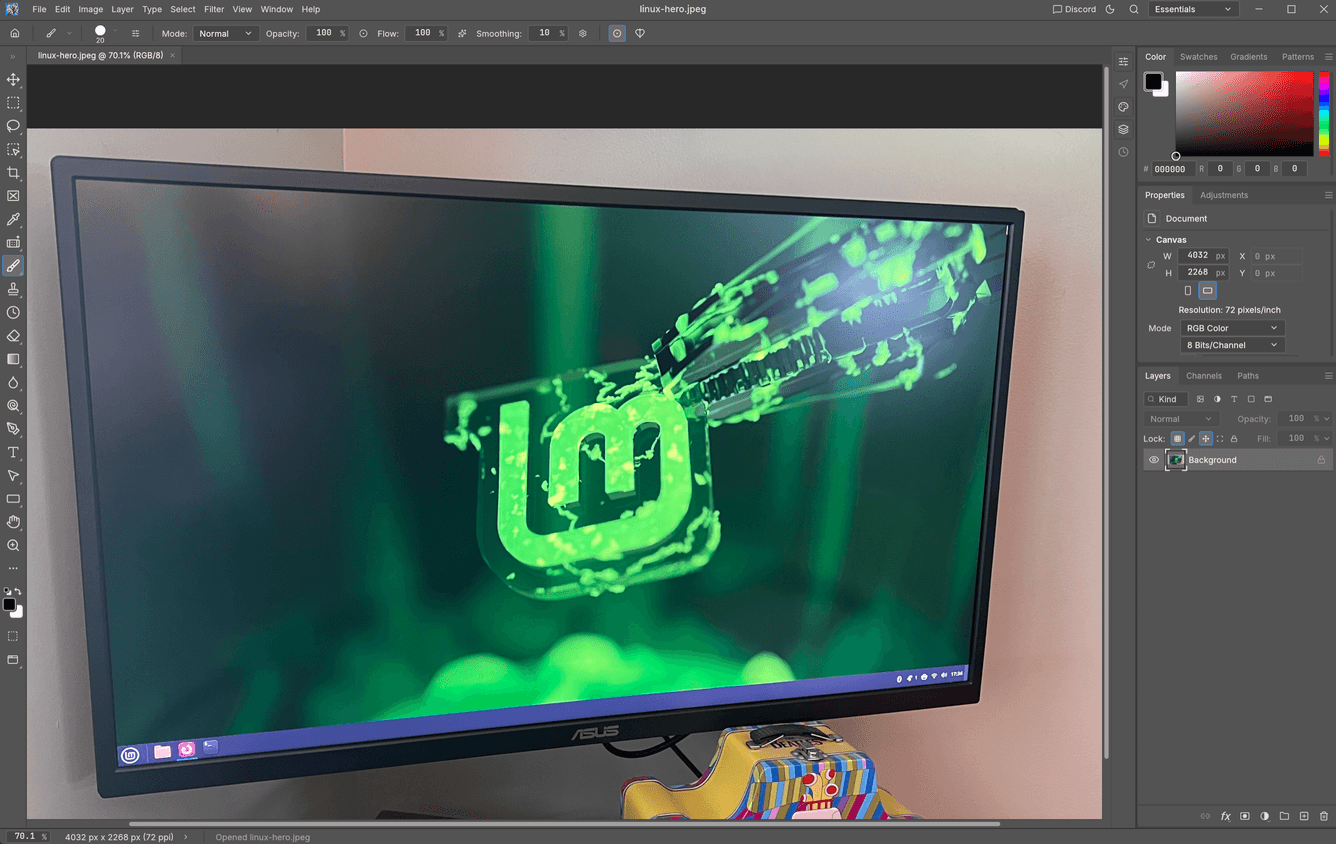
Task: Toggle airbrush build-up effects
Action: (462, 33)
